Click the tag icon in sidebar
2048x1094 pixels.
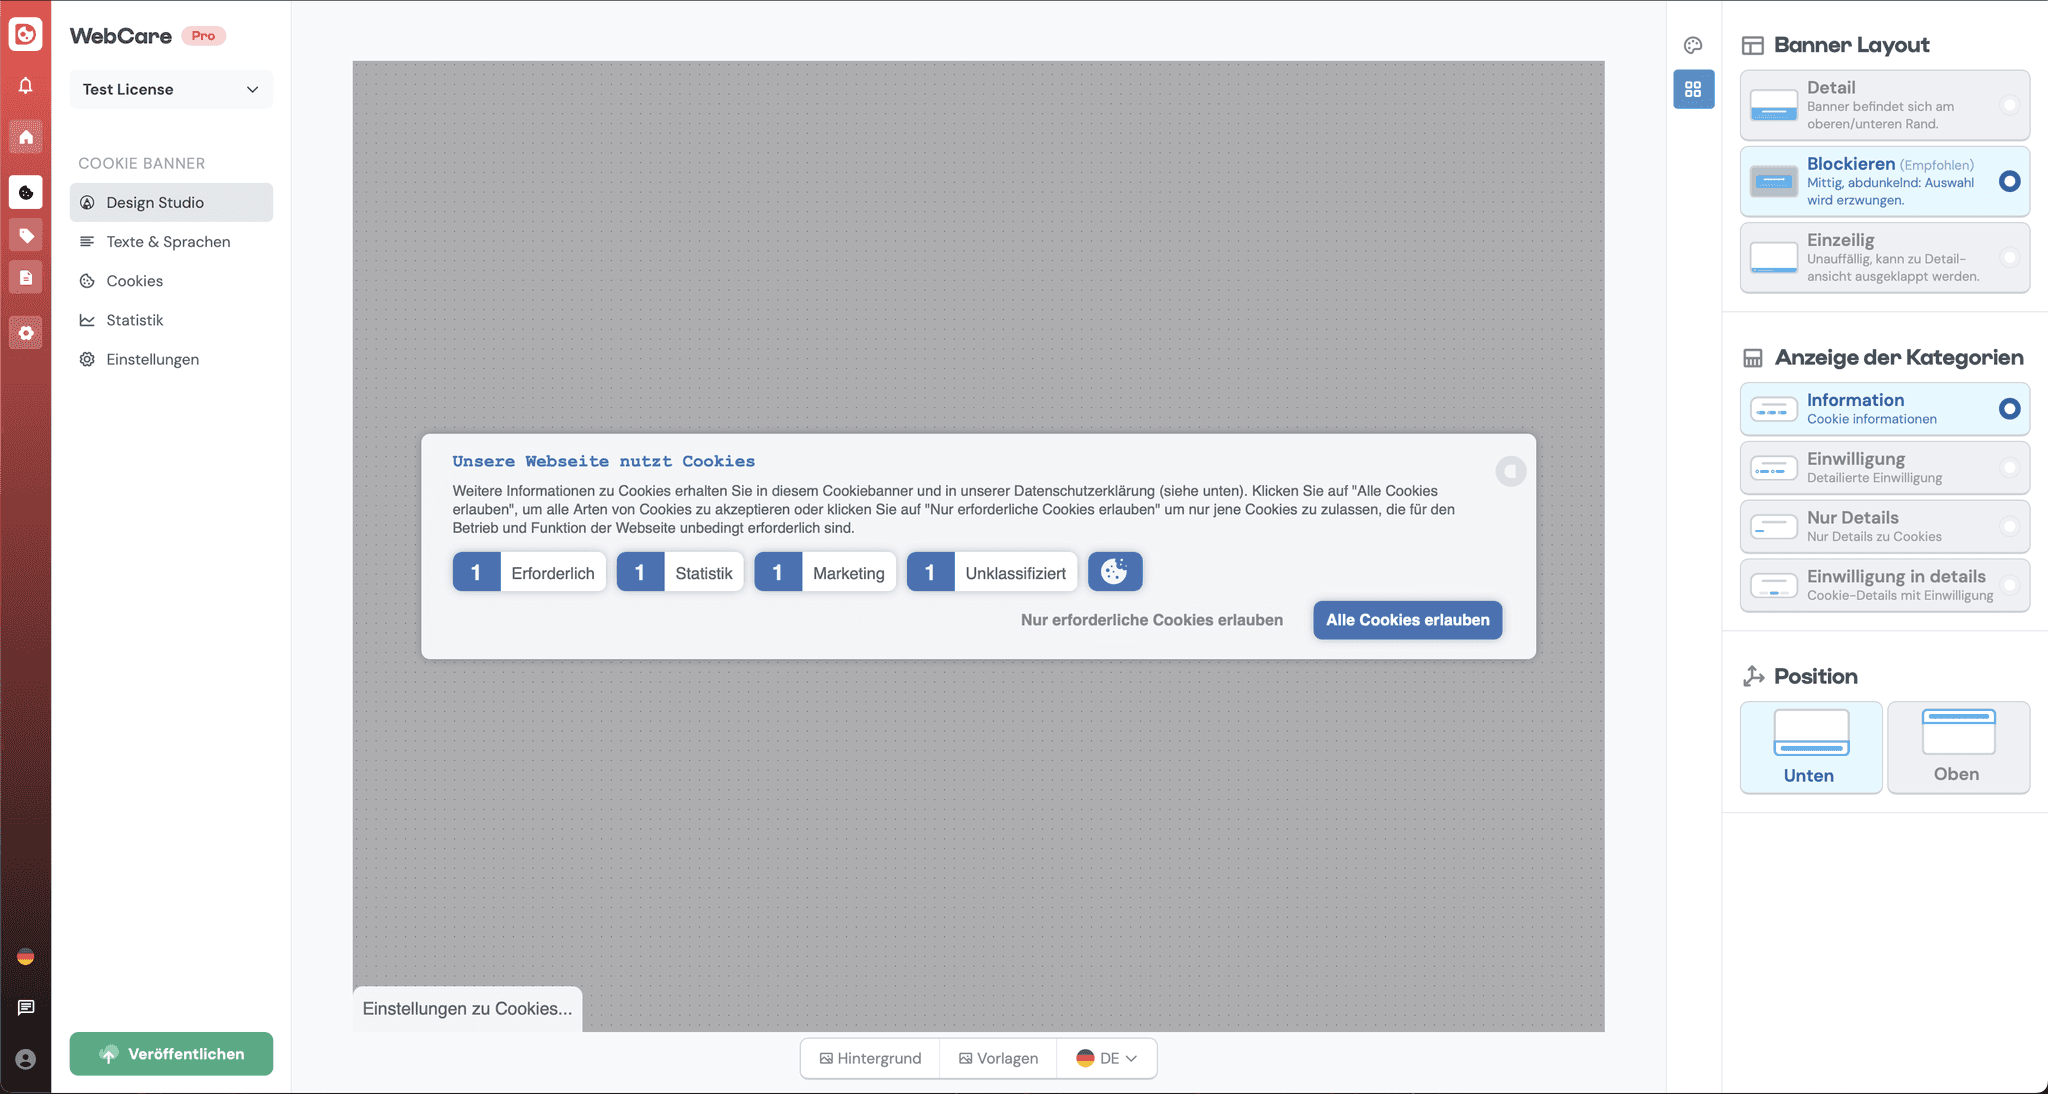click(x=26, y=236)
